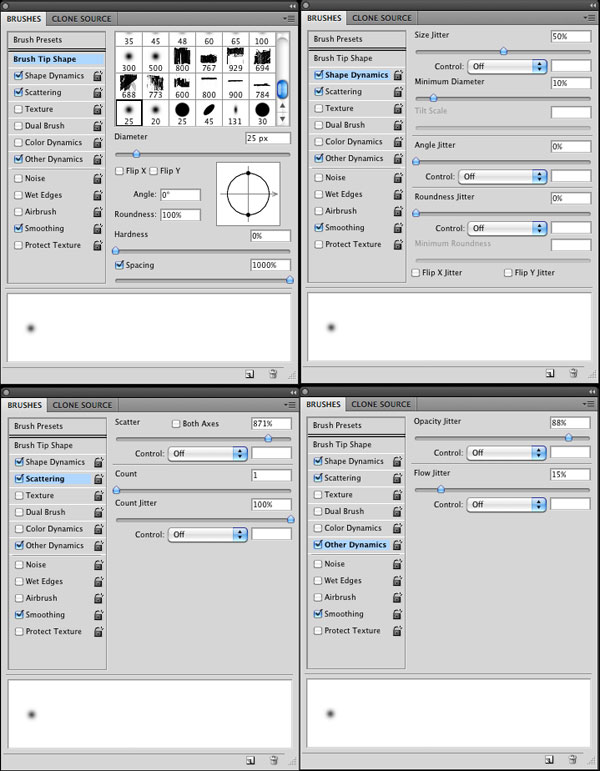Uncheck the Spacing checkbox

coord(119,265)
